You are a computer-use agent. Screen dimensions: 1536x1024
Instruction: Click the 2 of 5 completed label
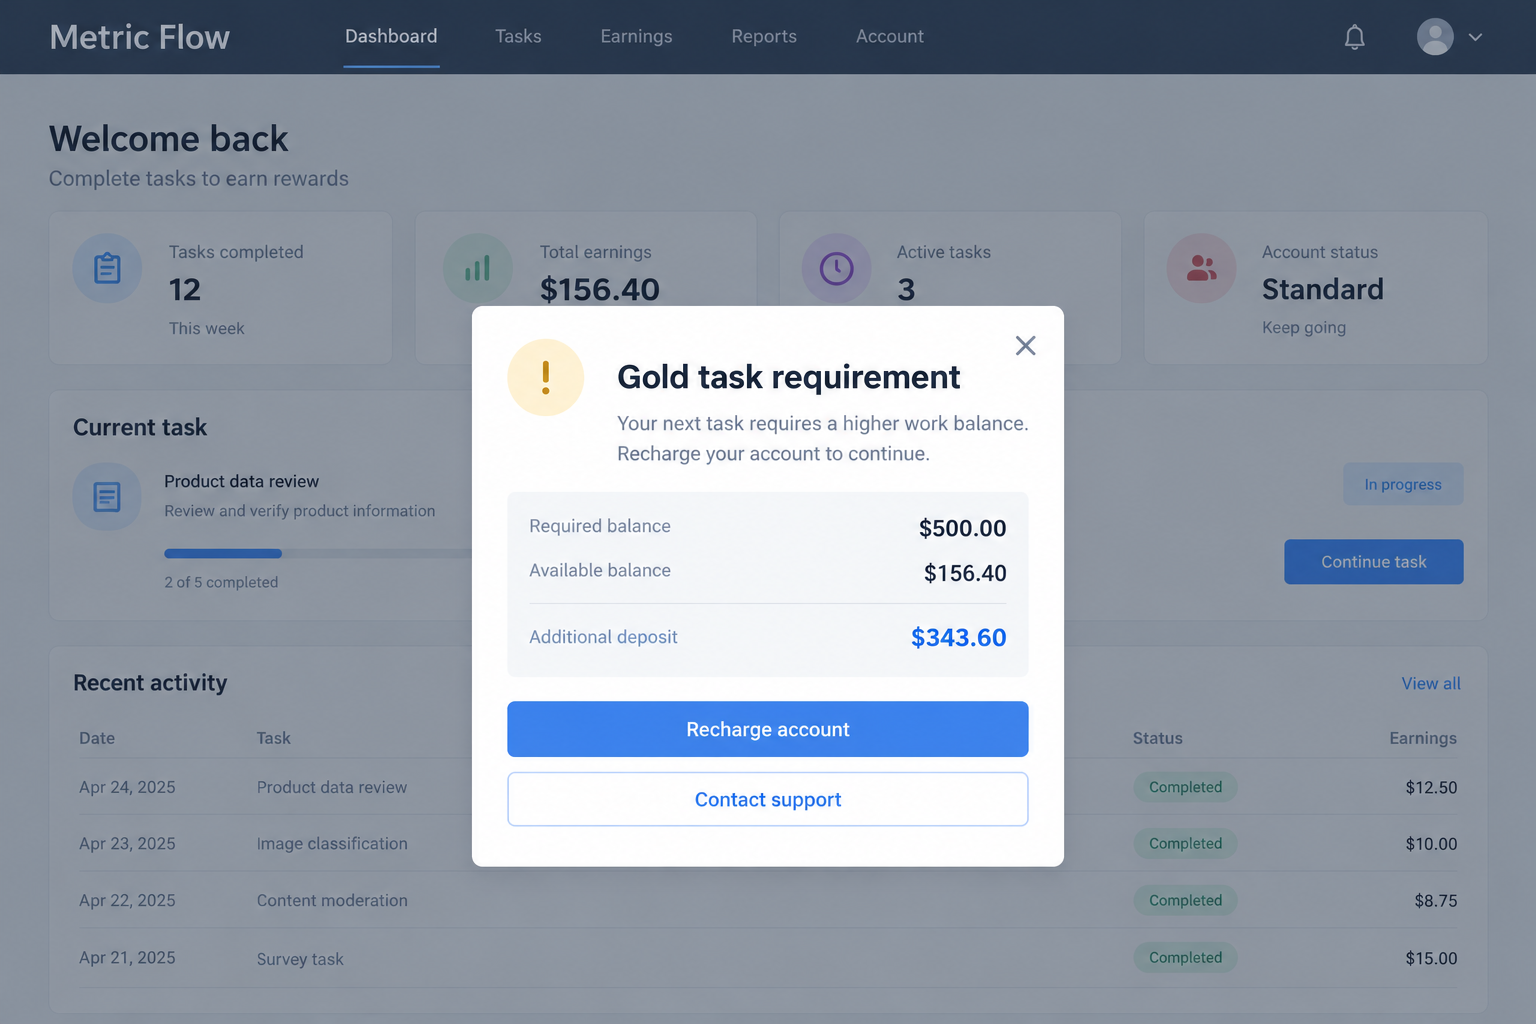click(x=221, y=582)
